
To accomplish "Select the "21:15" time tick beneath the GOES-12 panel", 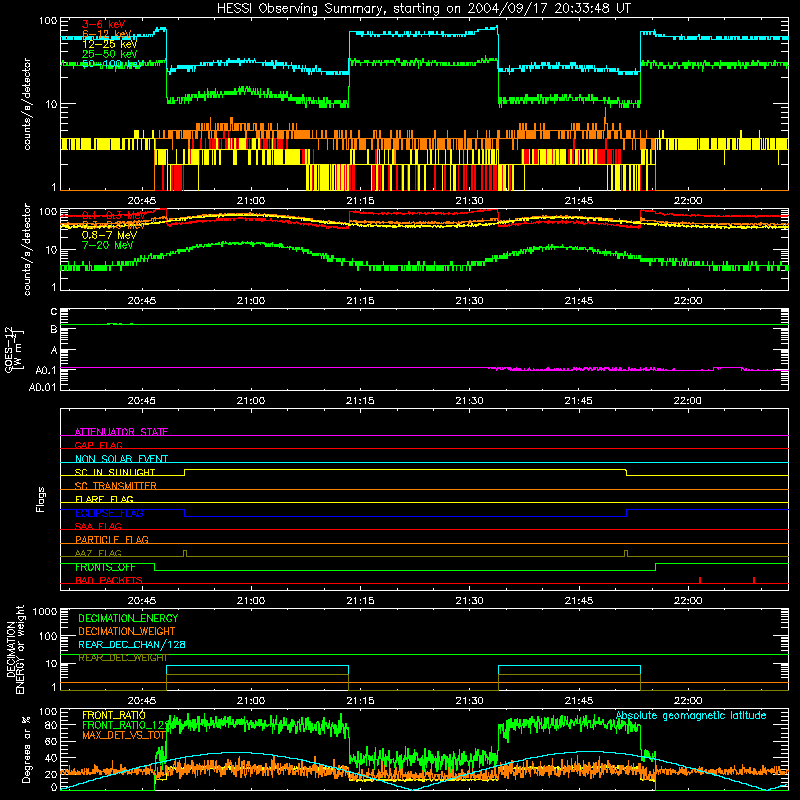I will [360, 401].
